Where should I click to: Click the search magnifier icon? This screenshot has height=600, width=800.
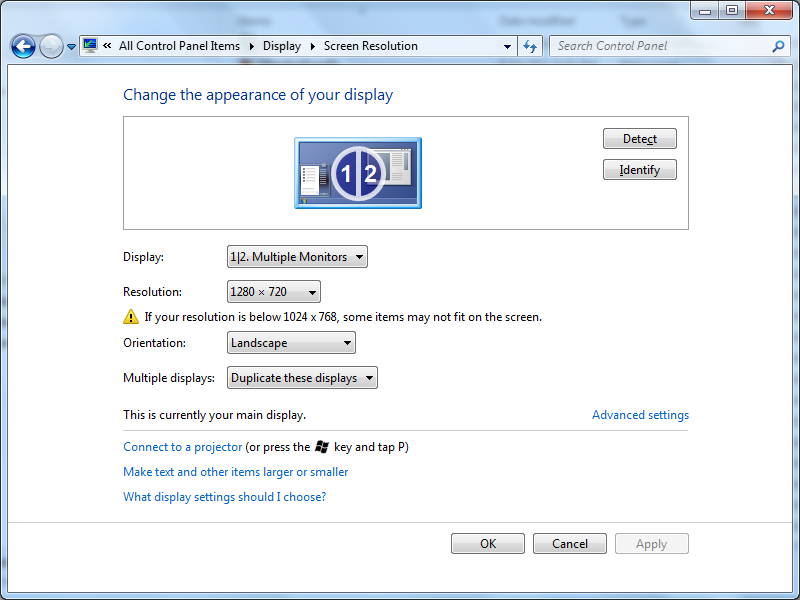(778, 46)
